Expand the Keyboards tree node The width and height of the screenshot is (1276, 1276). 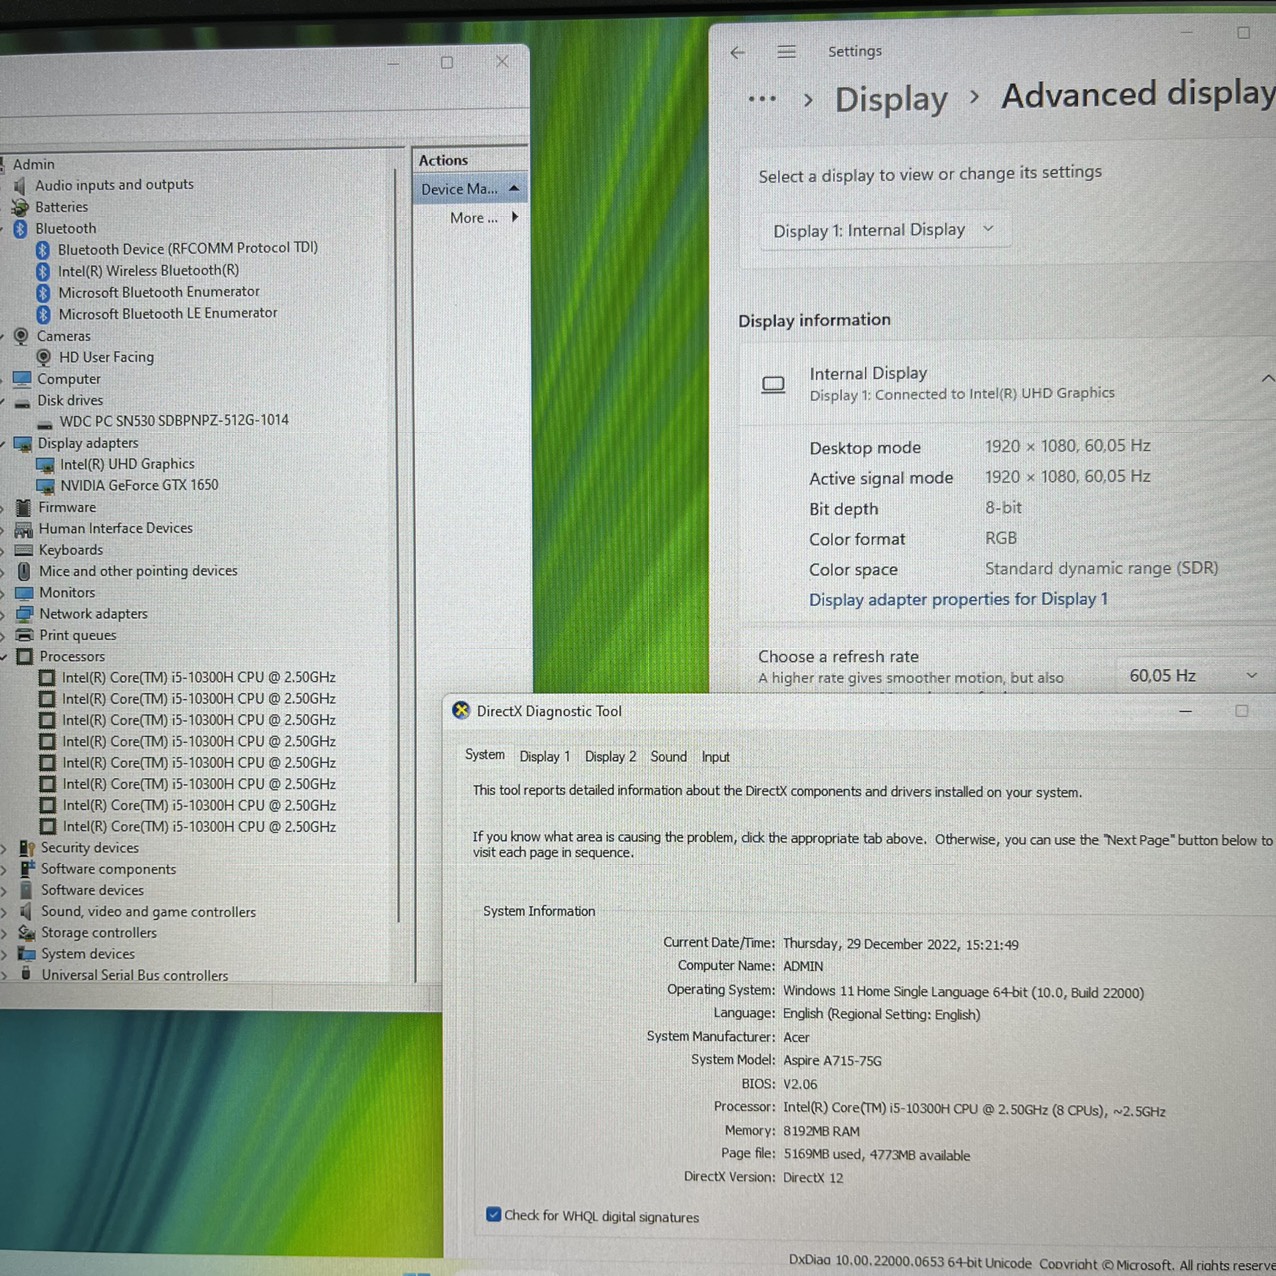pos(4,550)
